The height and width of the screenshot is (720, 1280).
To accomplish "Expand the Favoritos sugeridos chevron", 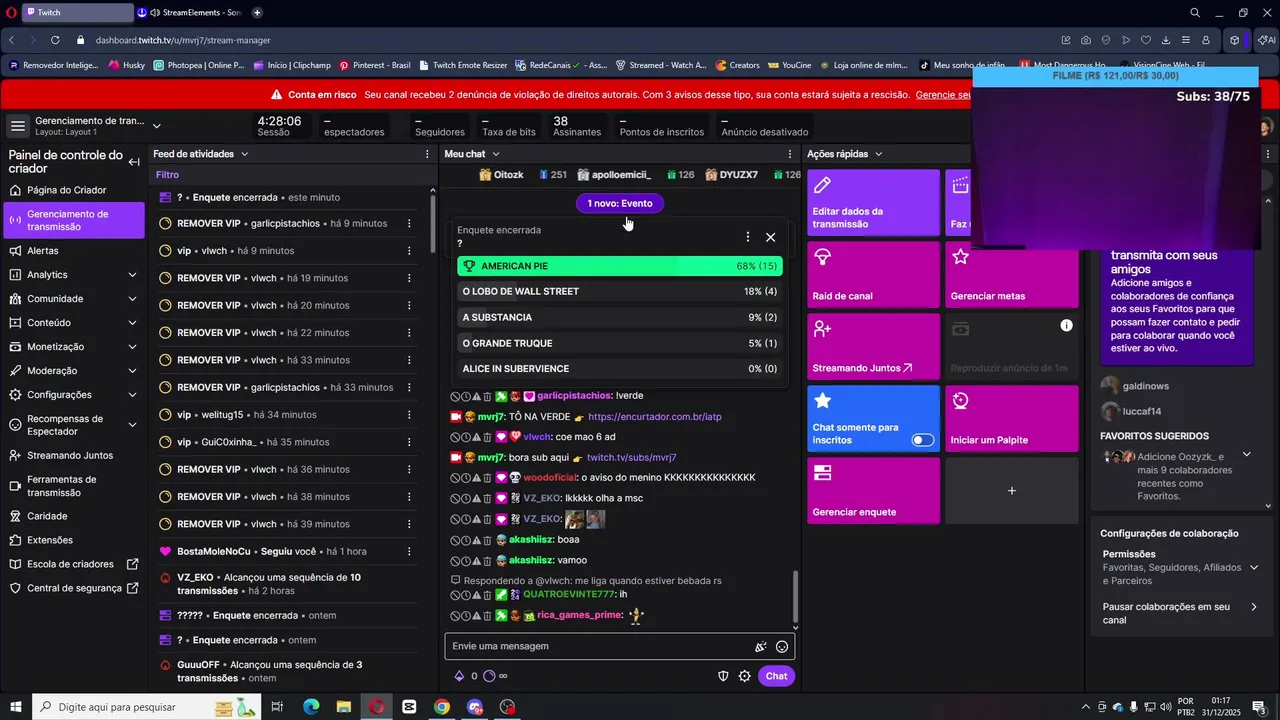I will coord(1246,455).
